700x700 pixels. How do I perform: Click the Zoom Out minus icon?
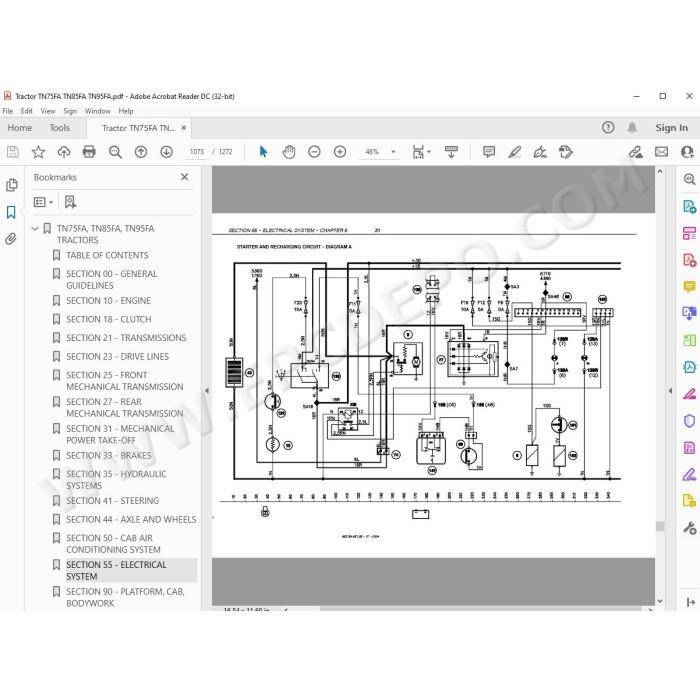pyautogui.click(x=314, y=152)
